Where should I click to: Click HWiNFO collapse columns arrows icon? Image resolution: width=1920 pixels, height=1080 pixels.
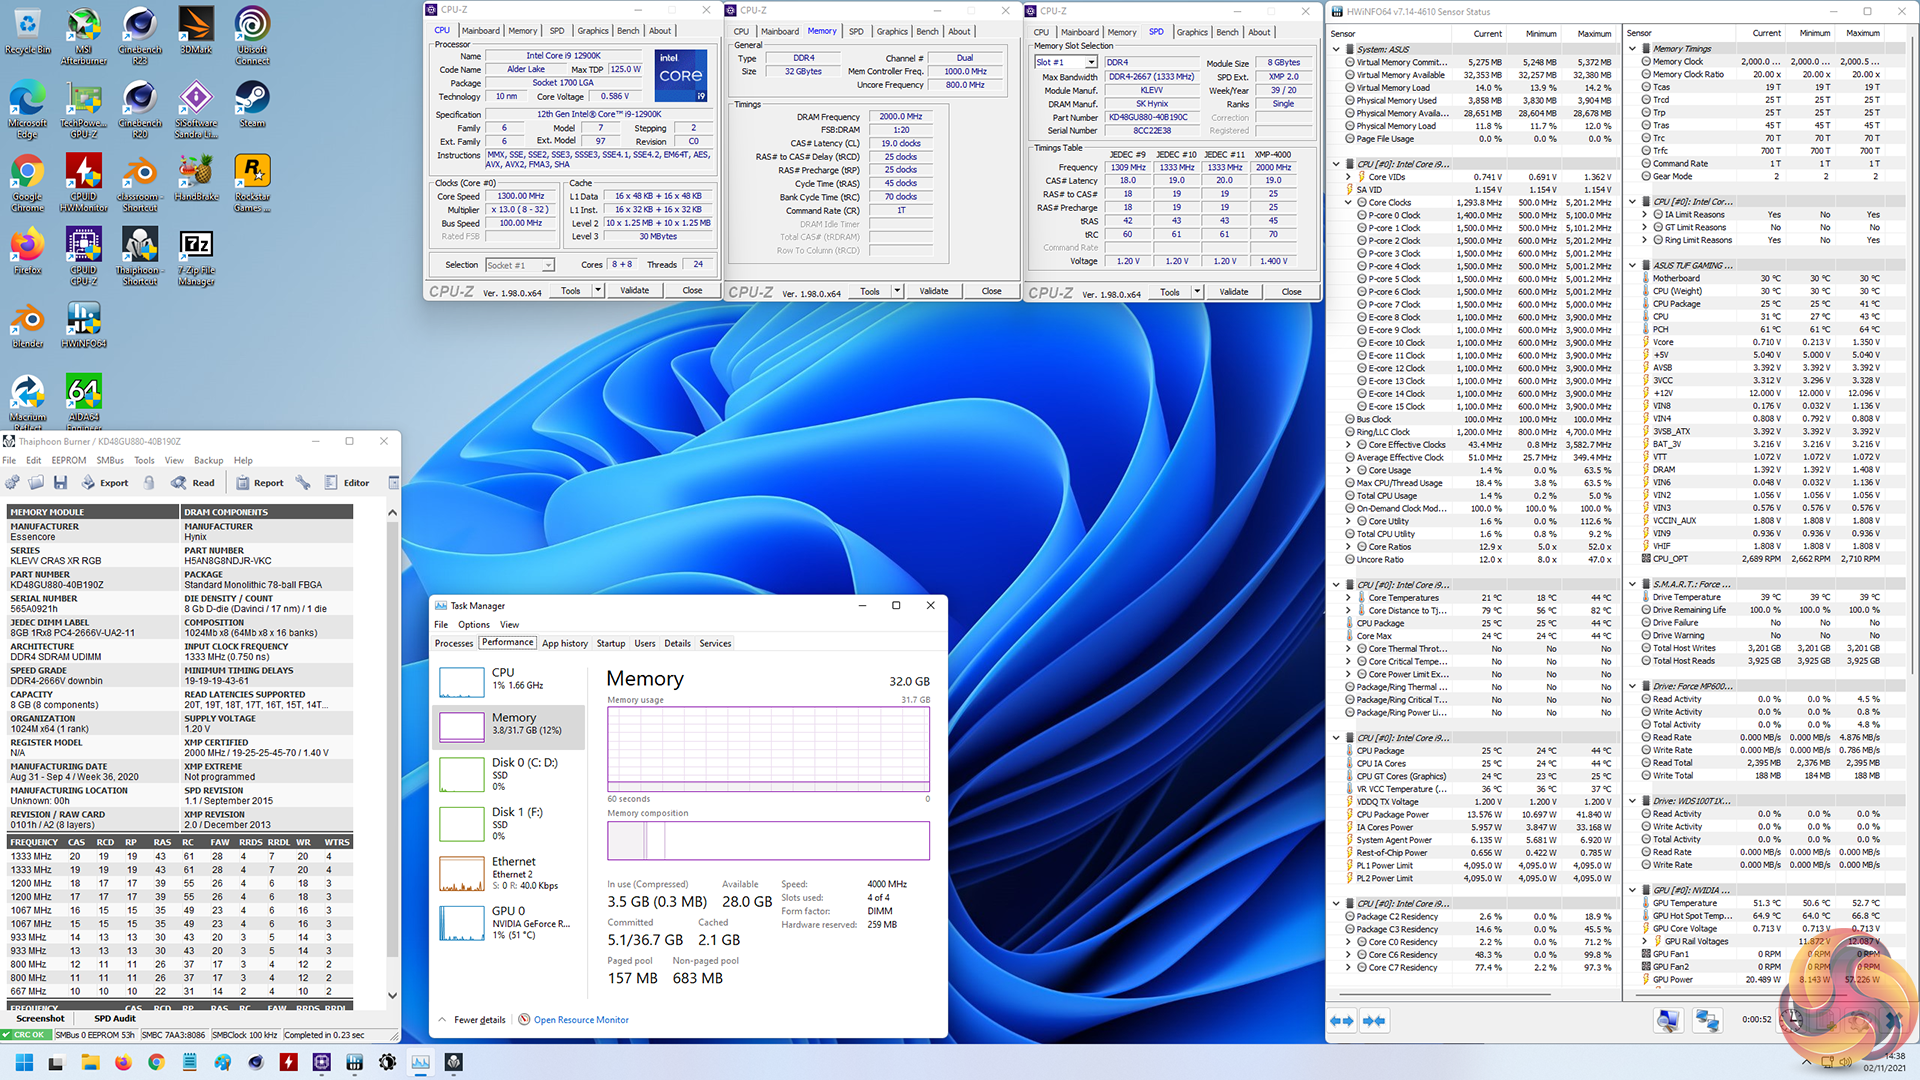[1374, 1021]
